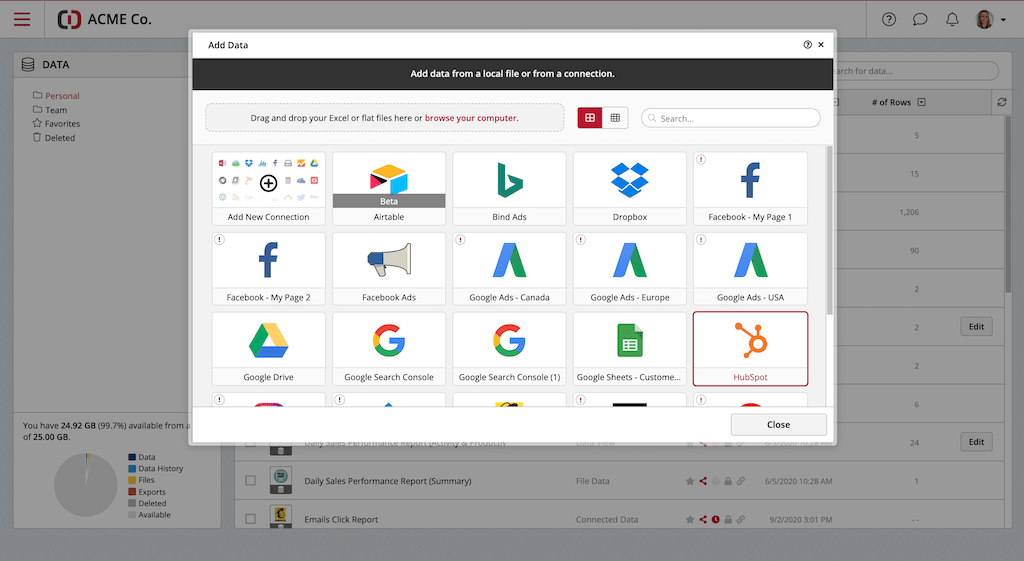
Task: Select the Google Sheets - Custome... tile
Action: 630,349
